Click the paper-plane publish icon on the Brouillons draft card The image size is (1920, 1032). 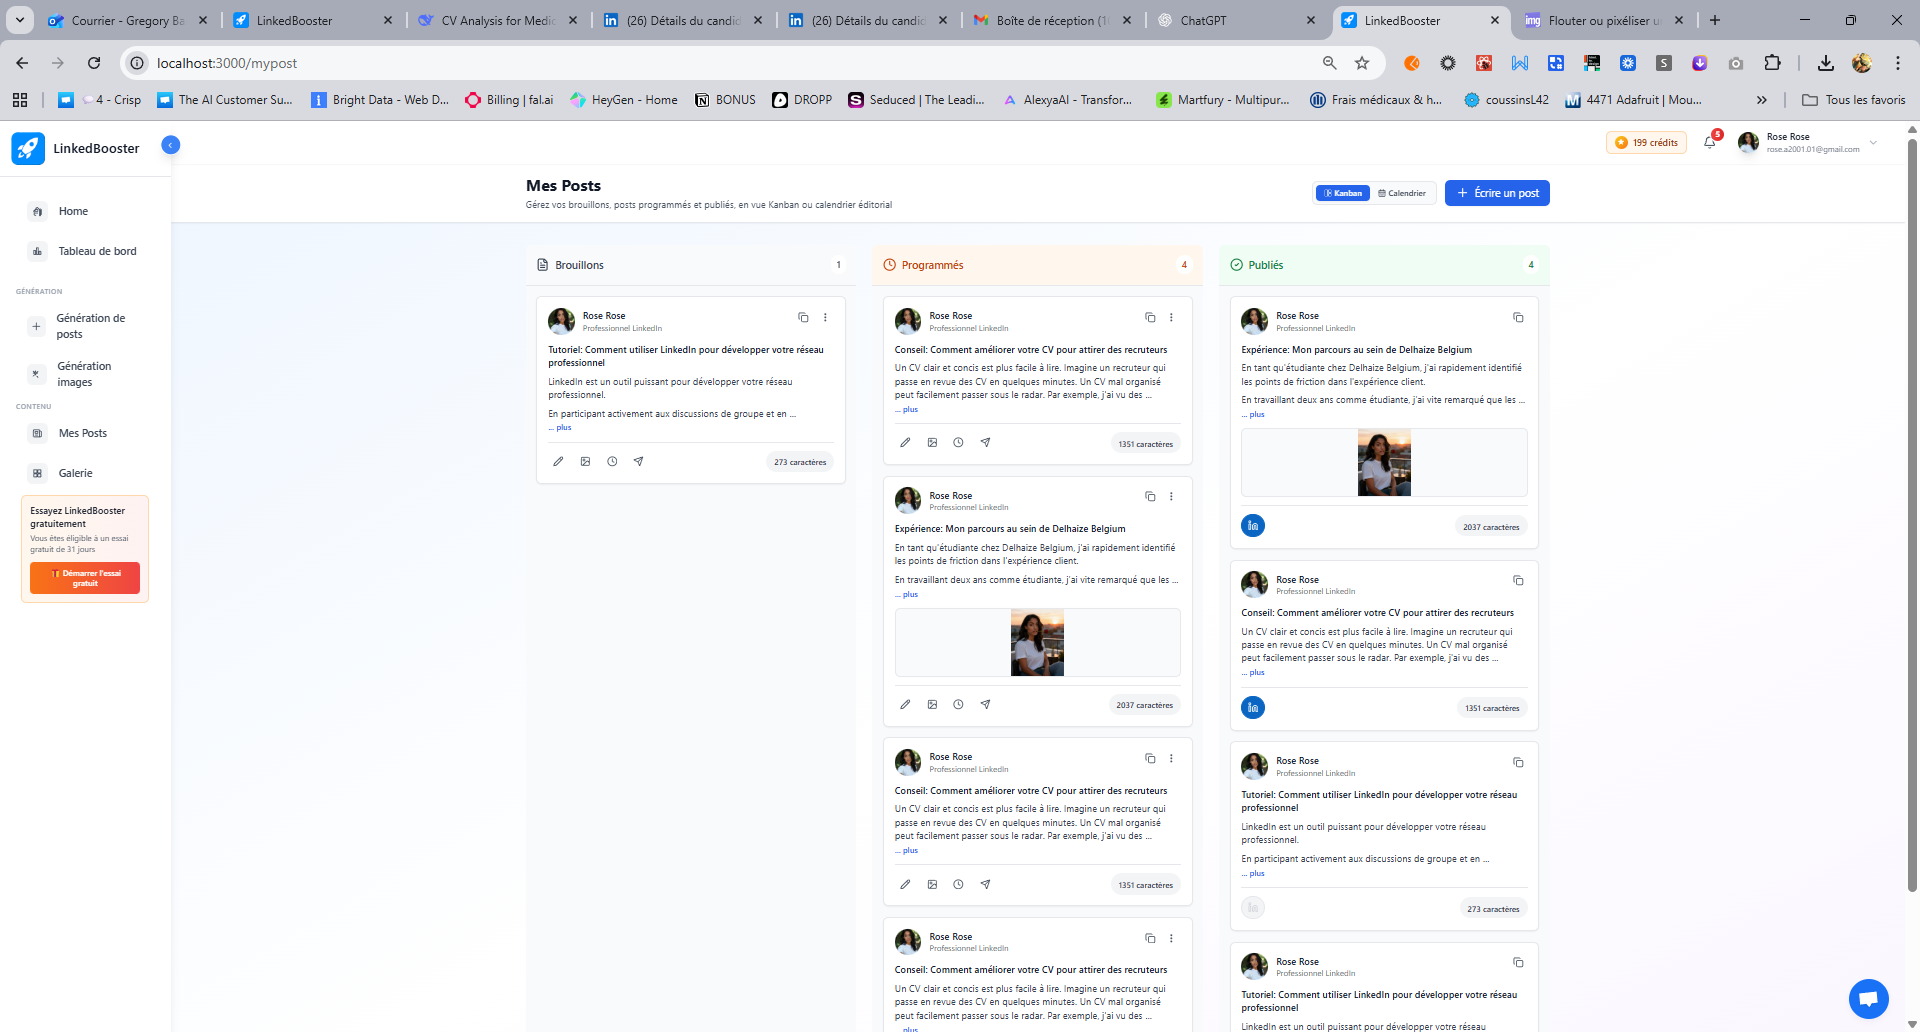tap(639, 462)
